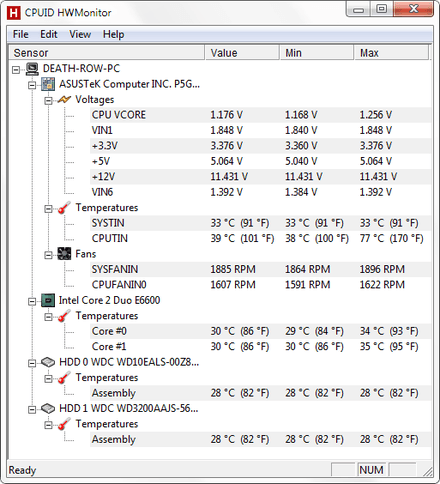Collapse Temperatures under Intel Core 2 Duo
440x484 pixels.
(x=48, y=317)
